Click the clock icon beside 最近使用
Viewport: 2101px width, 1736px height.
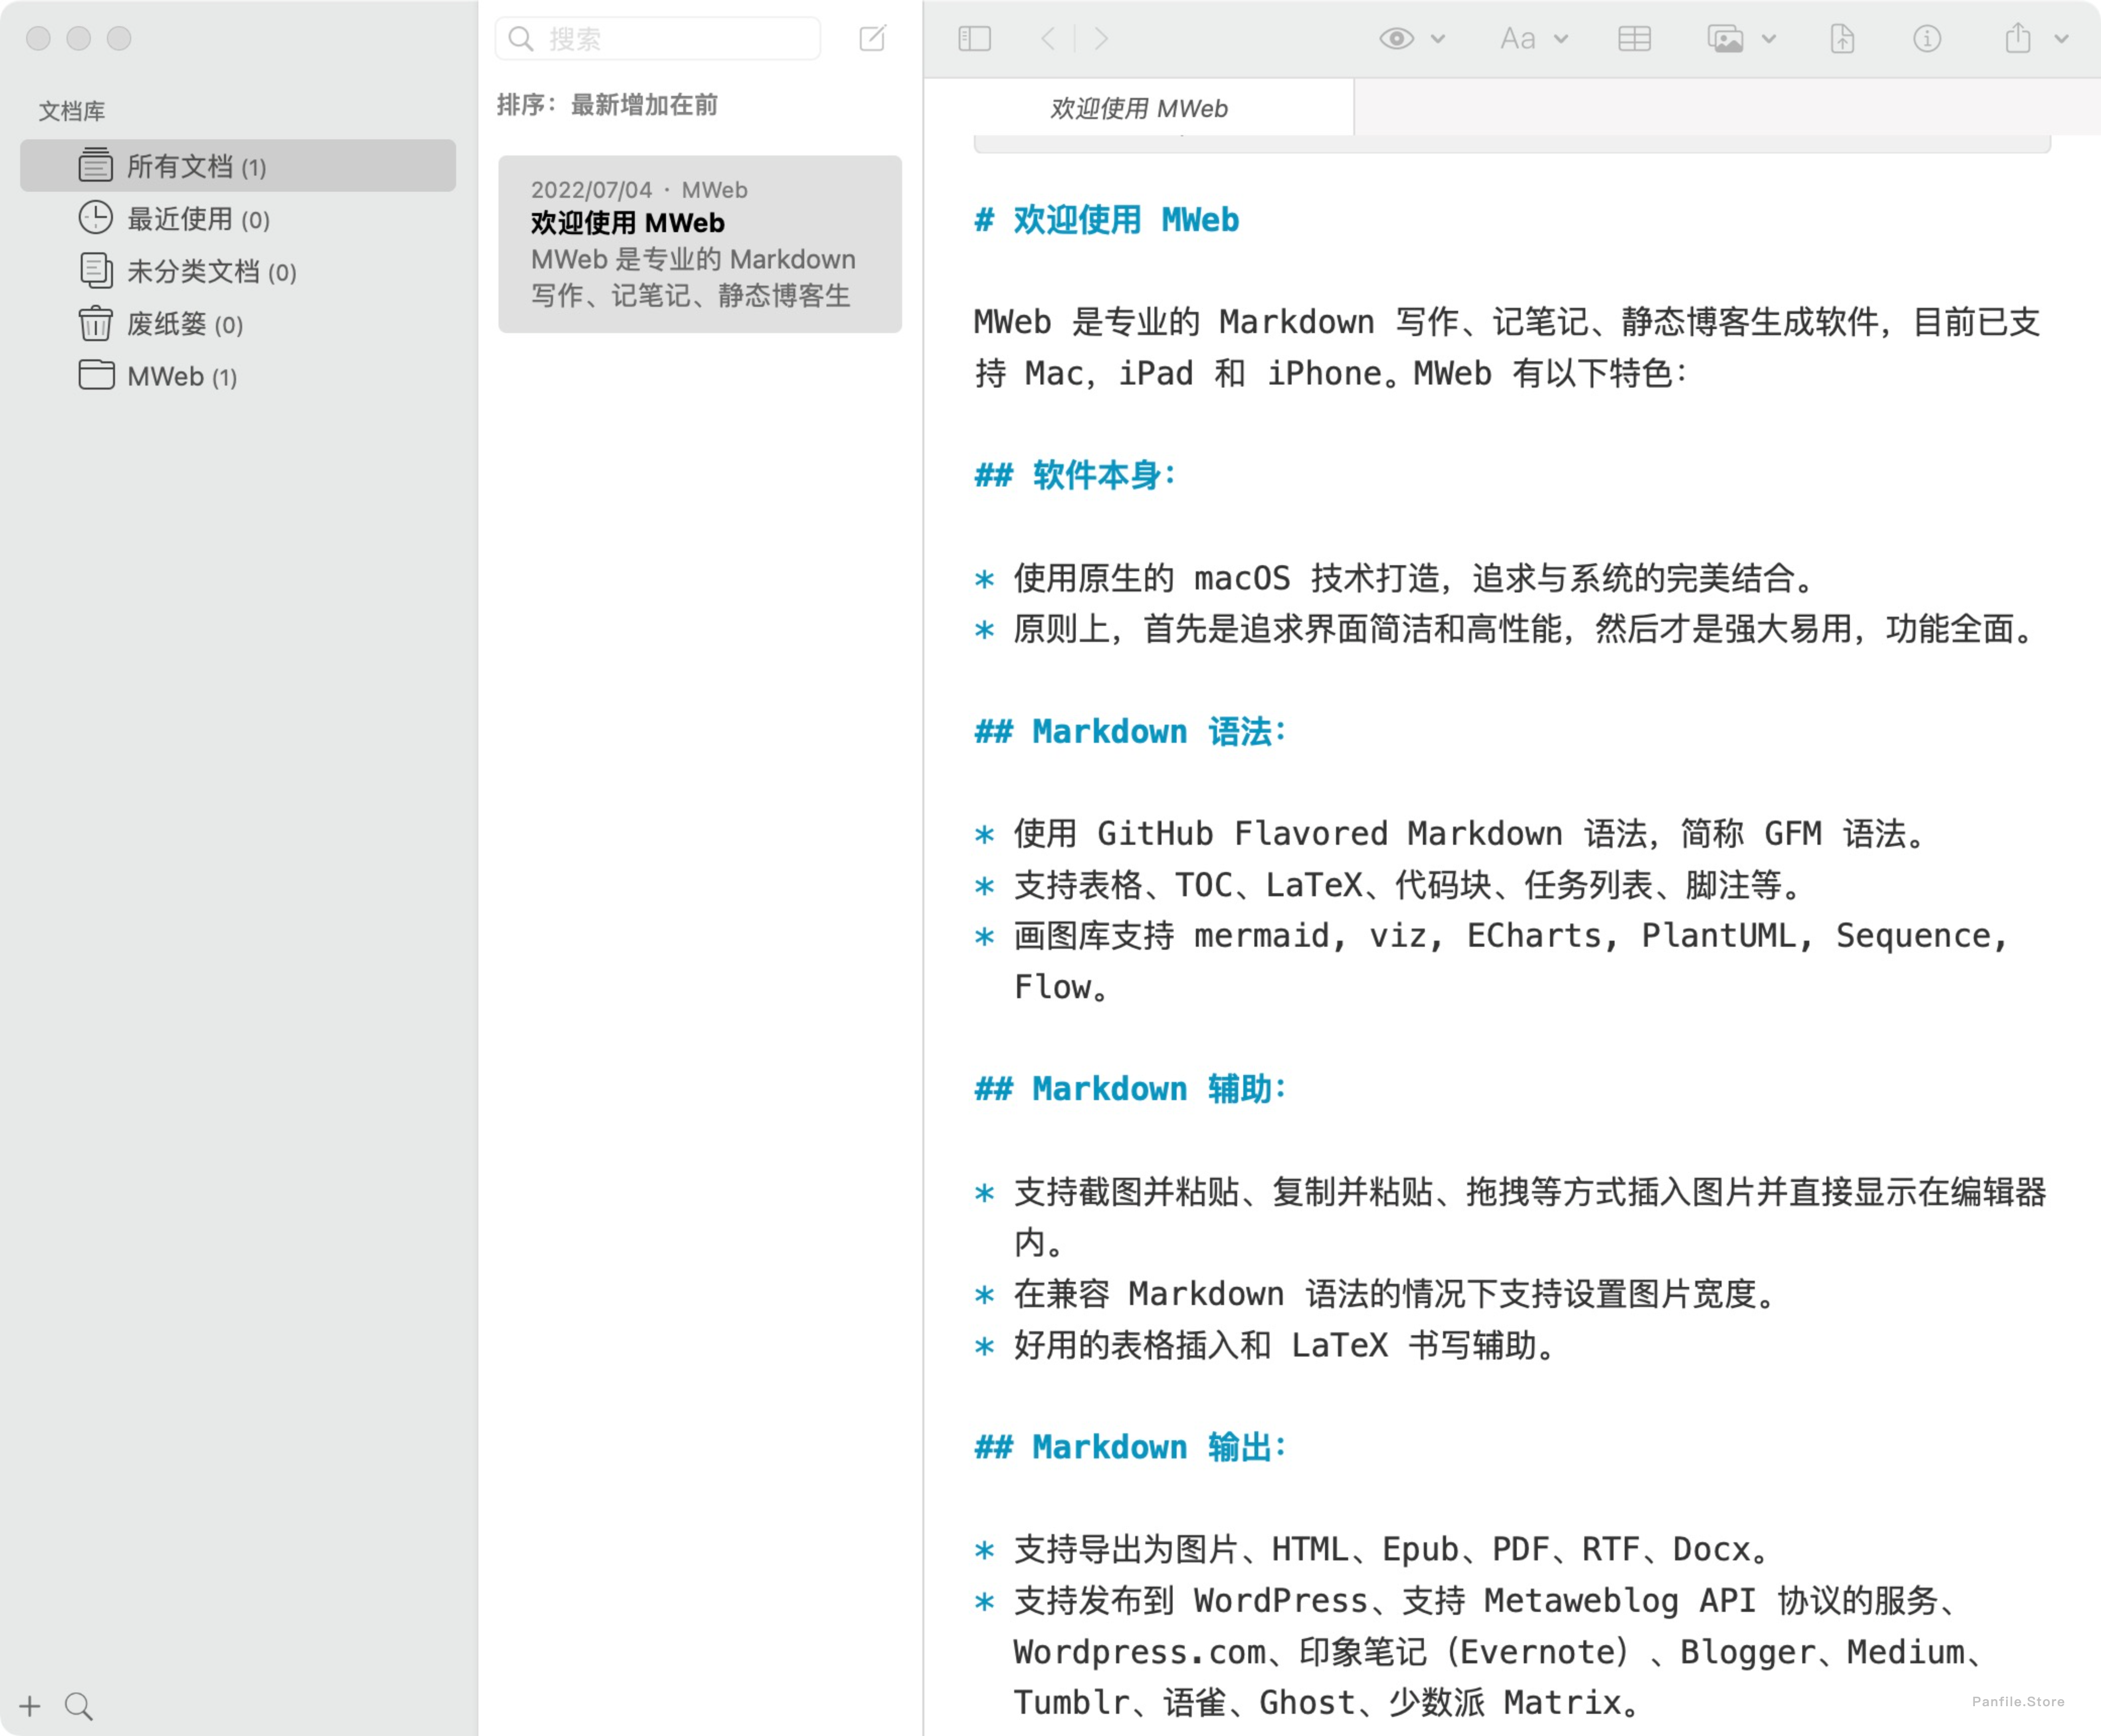[96, 218]
